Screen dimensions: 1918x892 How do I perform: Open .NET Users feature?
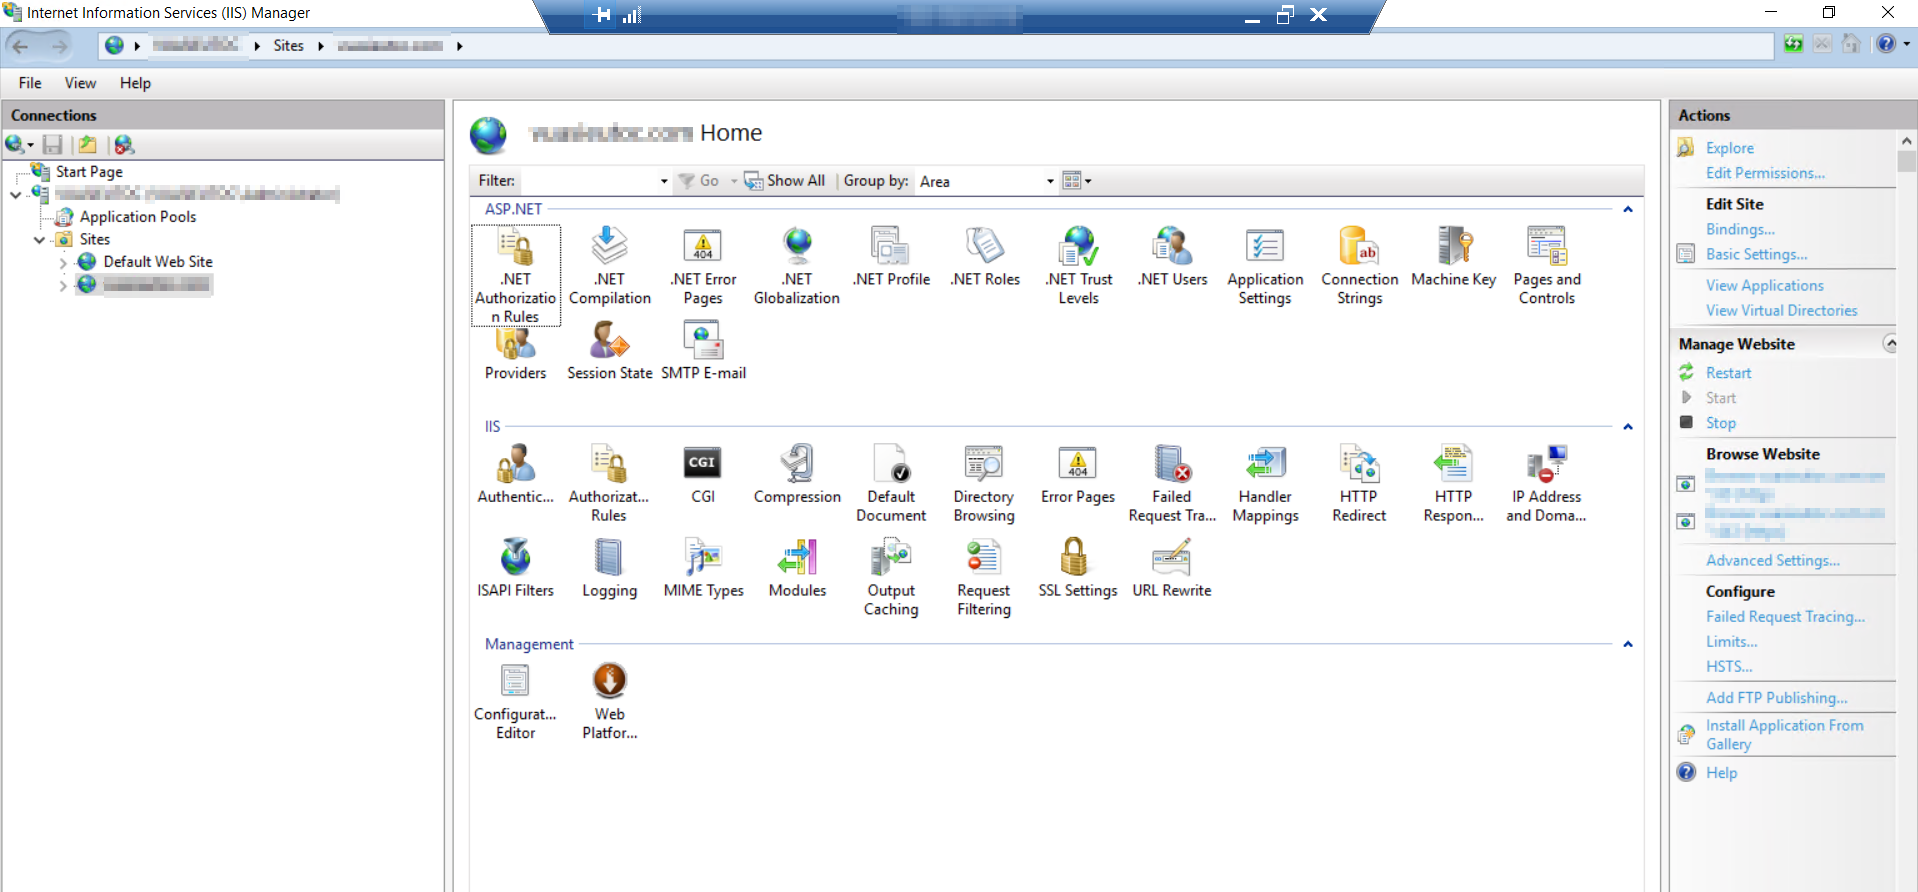(1172, 257)
